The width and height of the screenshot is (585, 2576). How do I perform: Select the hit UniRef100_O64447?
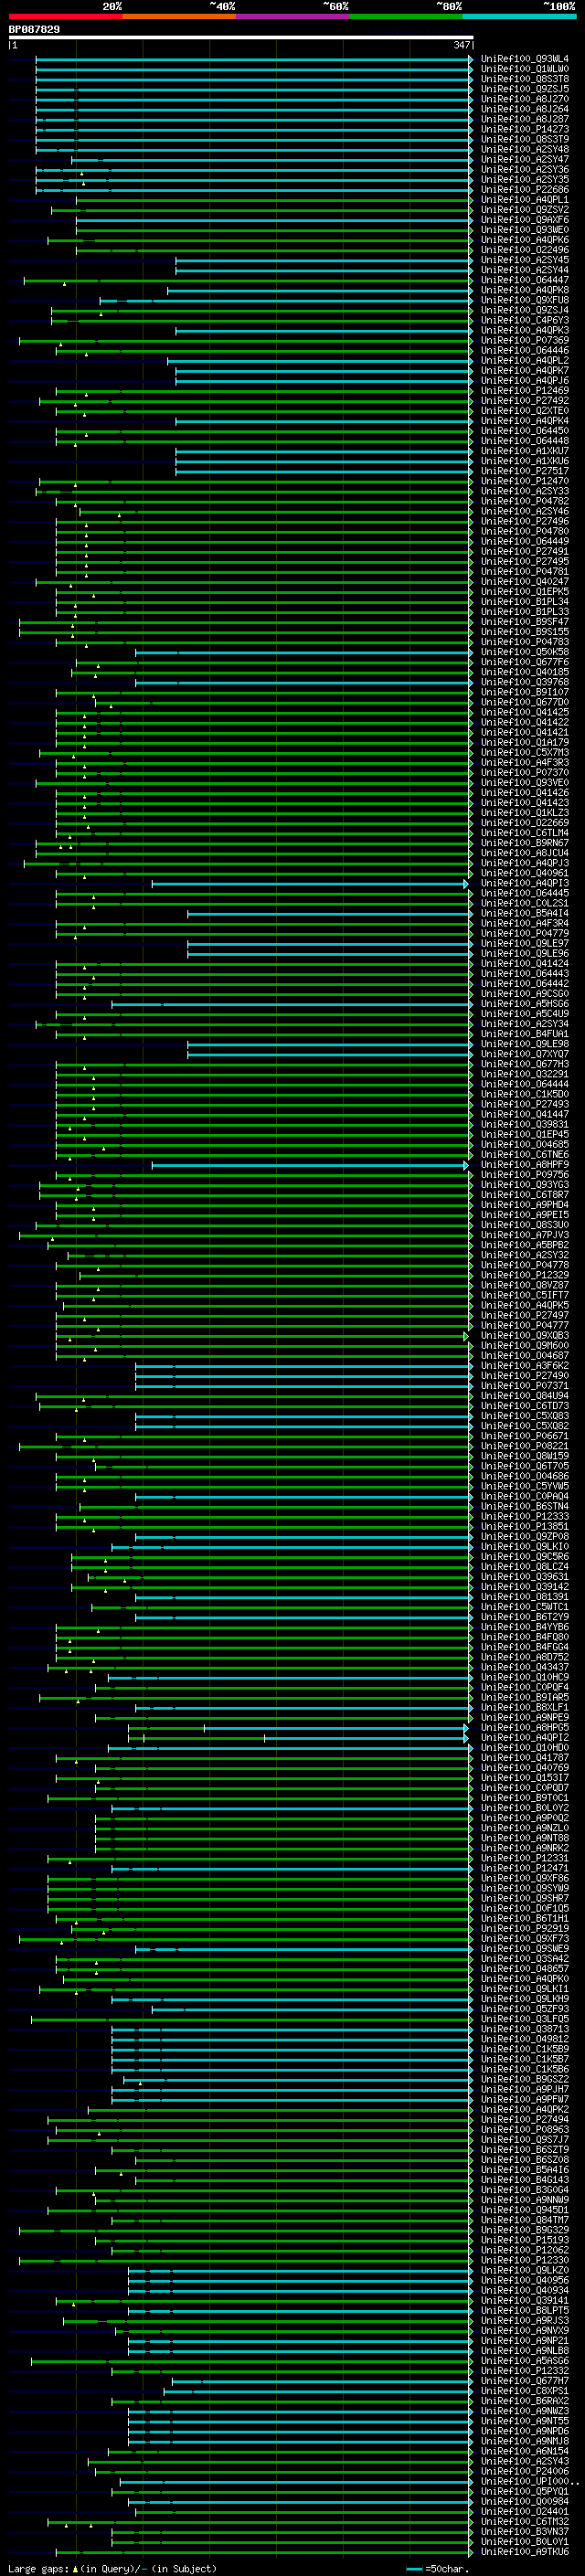click(524, 280)
